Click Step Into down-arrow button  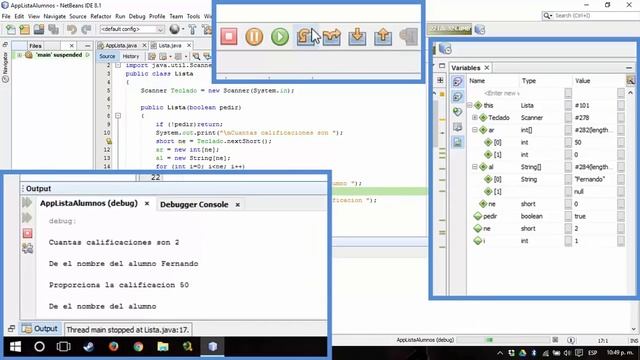click(357, 36)
